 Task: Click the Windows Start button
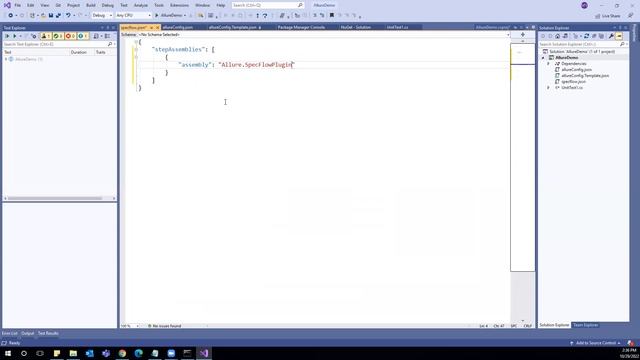8,353
